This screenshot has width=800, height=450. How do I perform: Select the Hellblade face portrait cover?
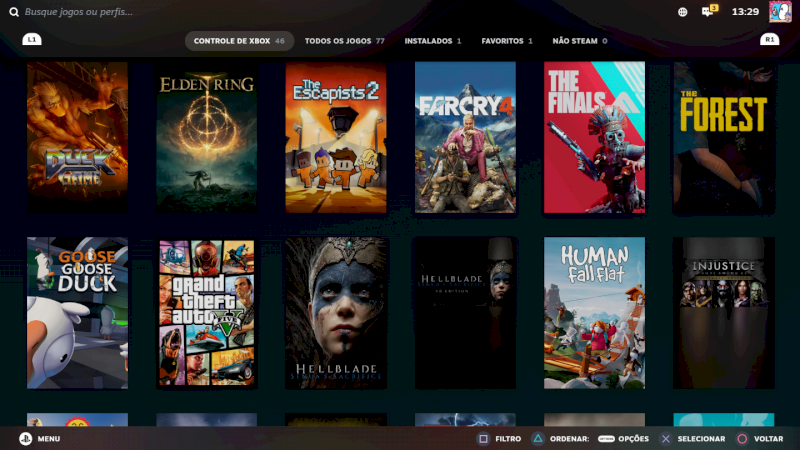pos(336,313)
